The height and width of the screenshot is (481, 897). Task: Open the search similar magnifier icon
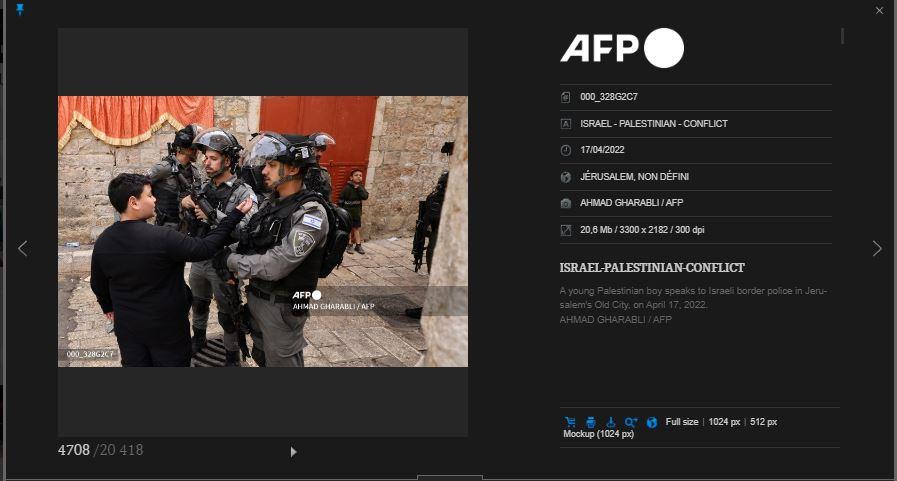click(631, 422)
